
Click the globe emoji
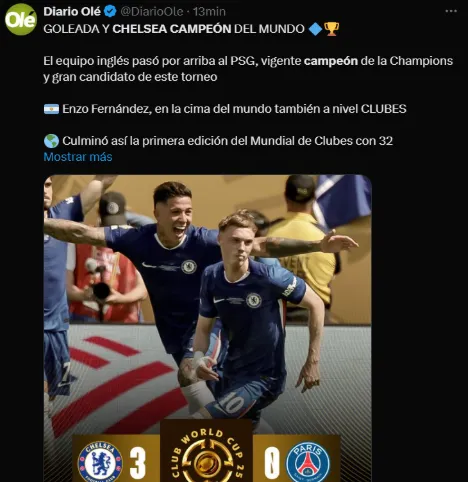click(x=51, y=141)
